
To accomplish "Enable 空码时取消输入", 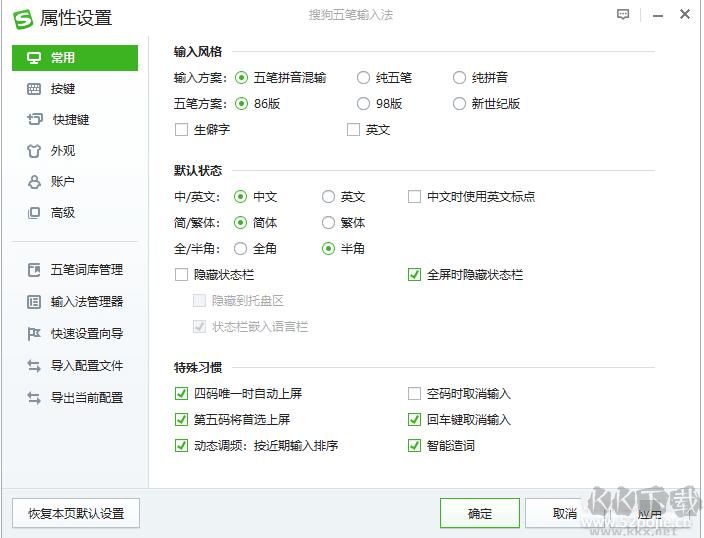I will (x=414, y=394).
